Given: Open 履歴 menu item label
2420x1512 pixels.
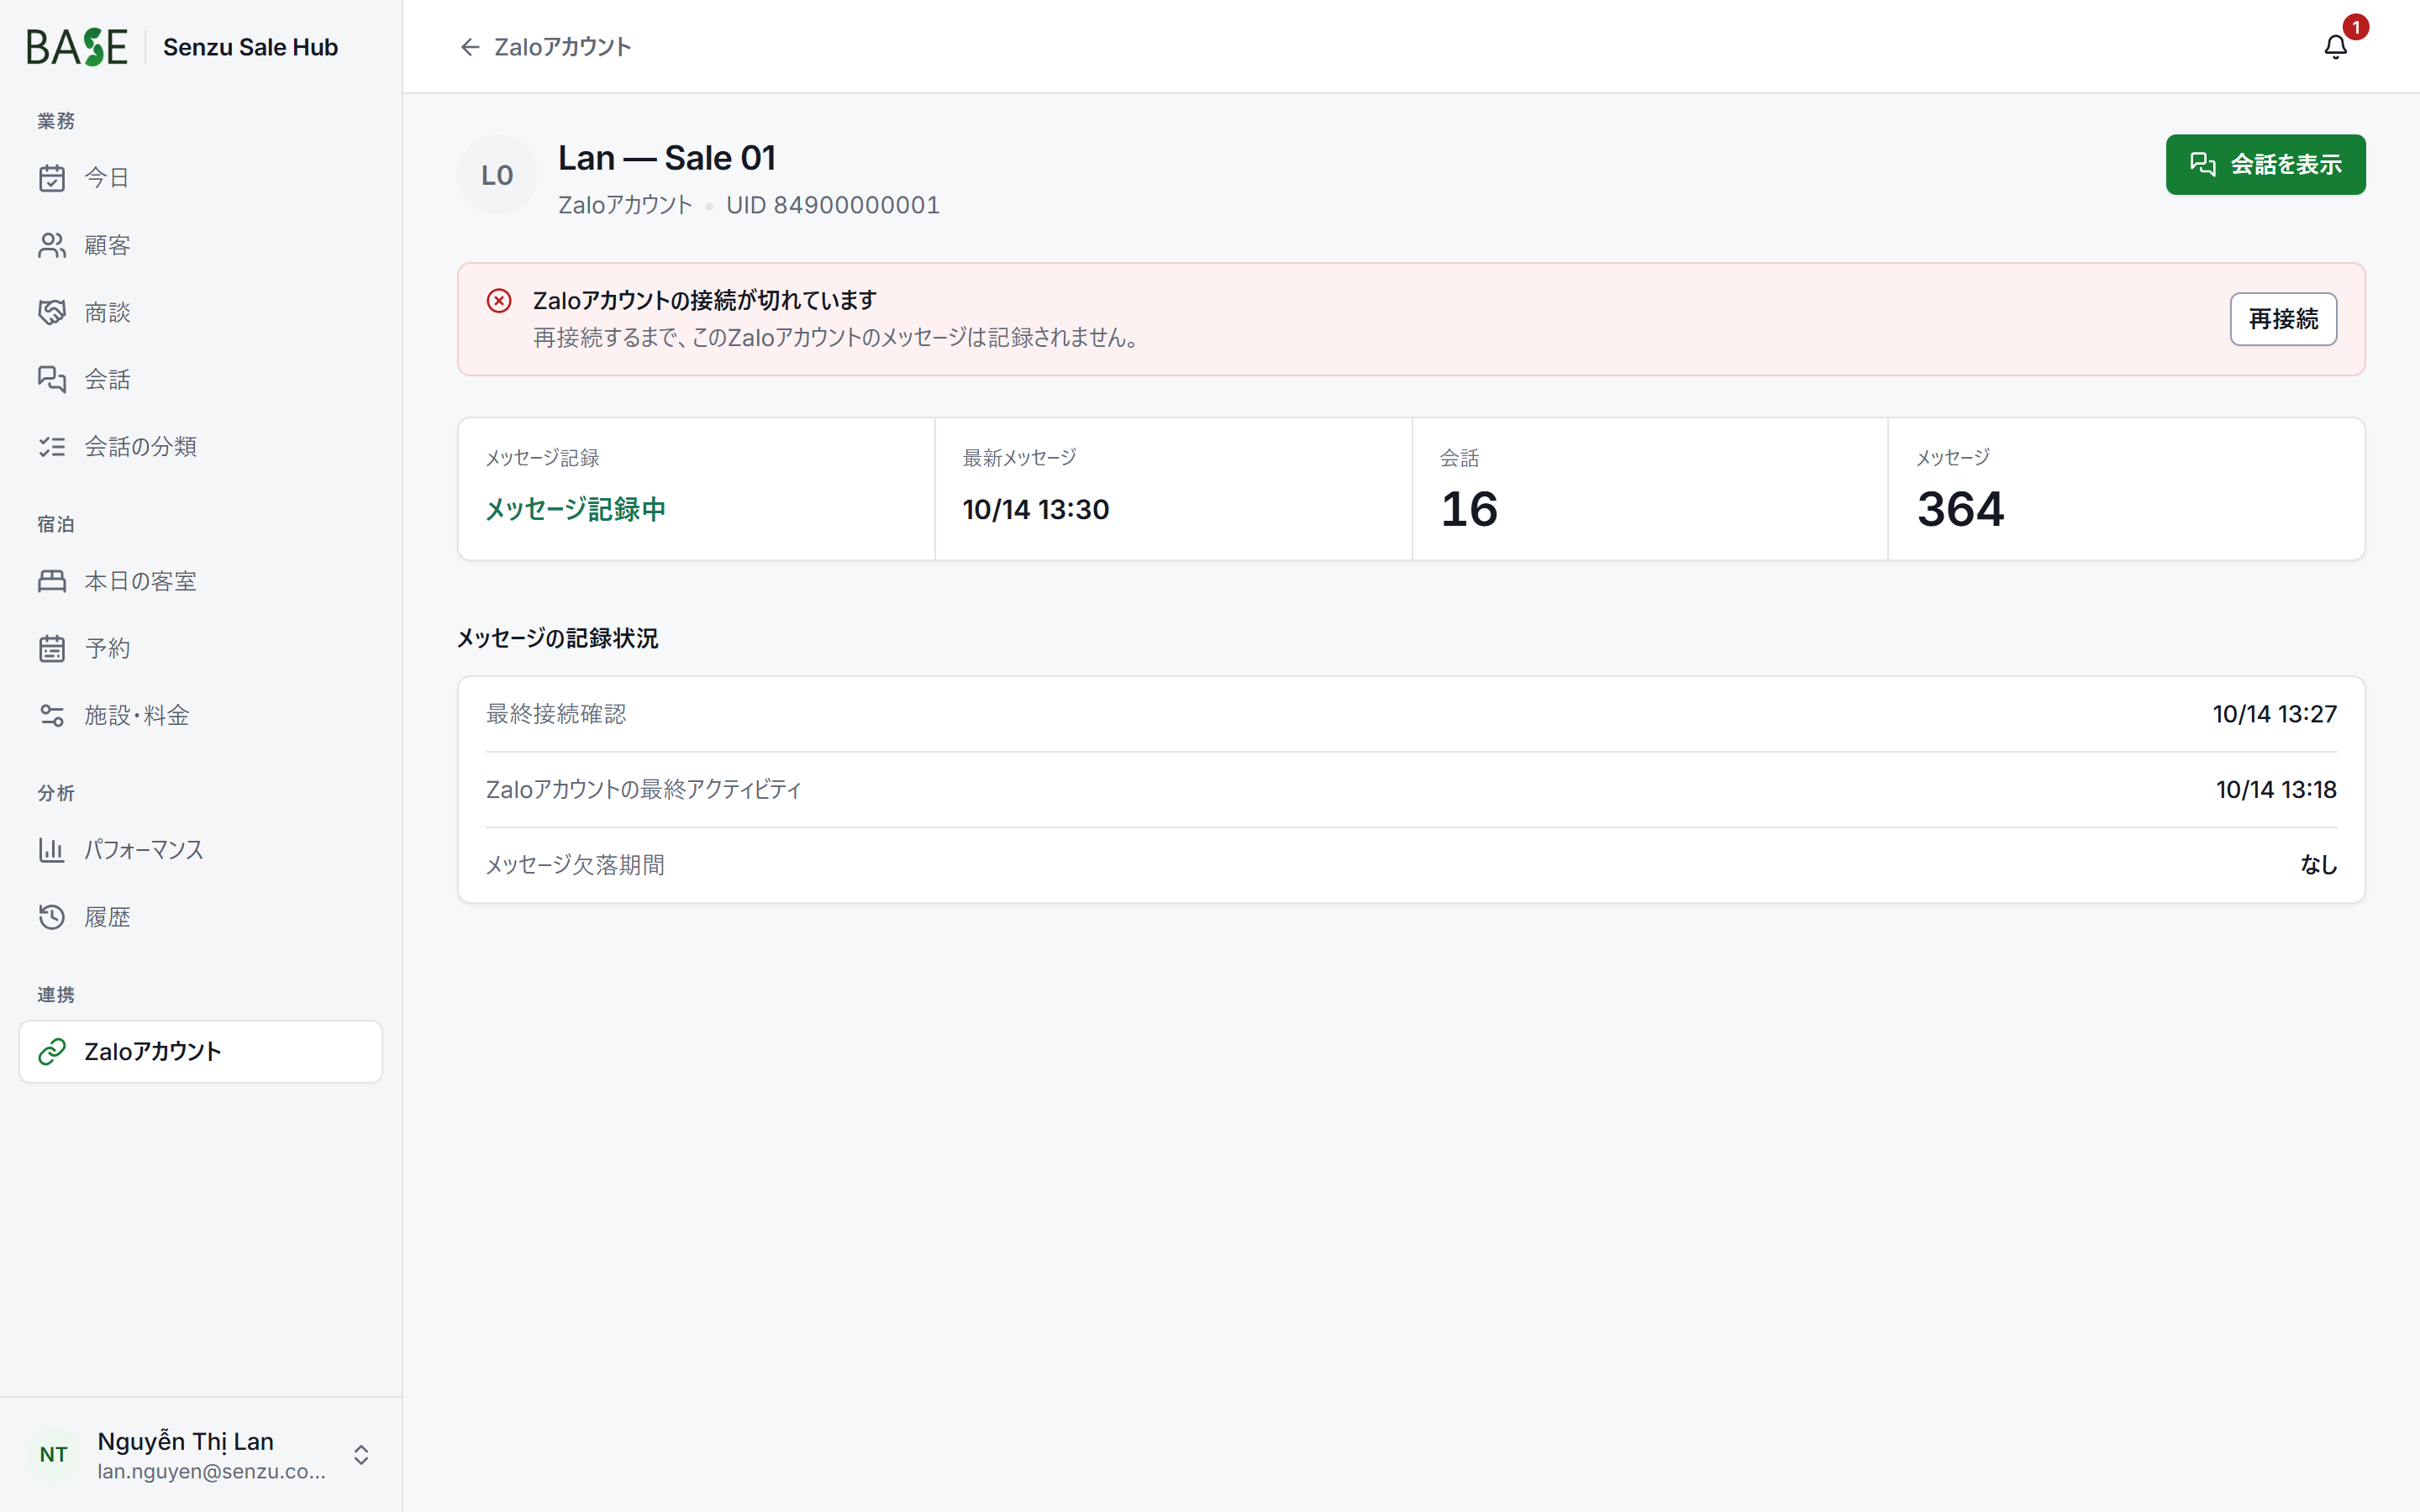Looking at the screenshot, I should [108, 917].
